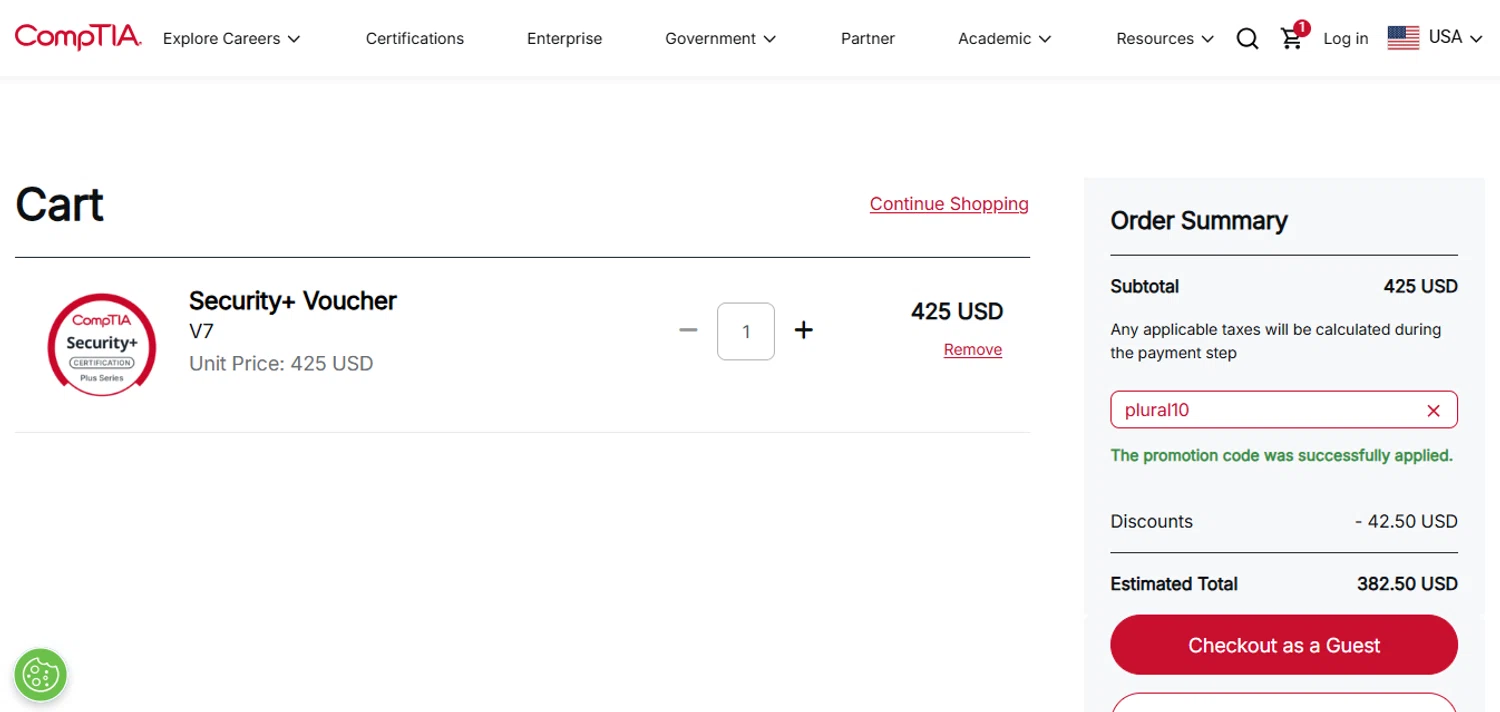Click the Unit Price: 425 USD text
The height and width of the screenshot is (712, 1500).
point(281,364)
